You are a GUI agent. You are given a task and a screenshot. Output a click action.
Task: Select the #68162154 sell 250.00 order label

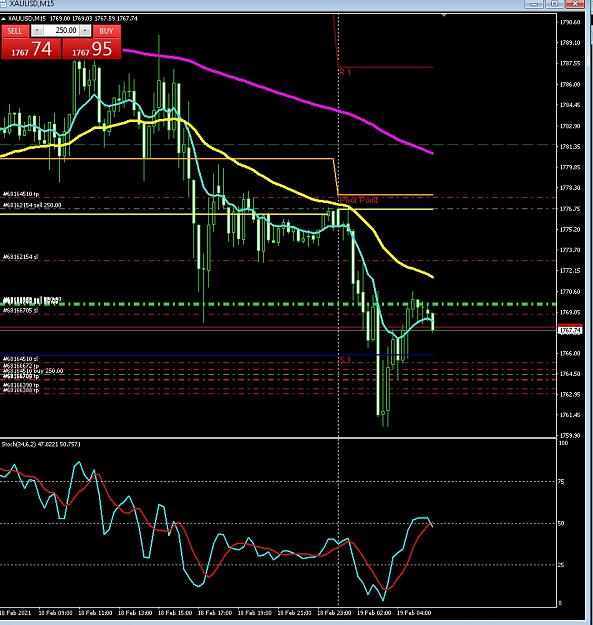[32, 205]
